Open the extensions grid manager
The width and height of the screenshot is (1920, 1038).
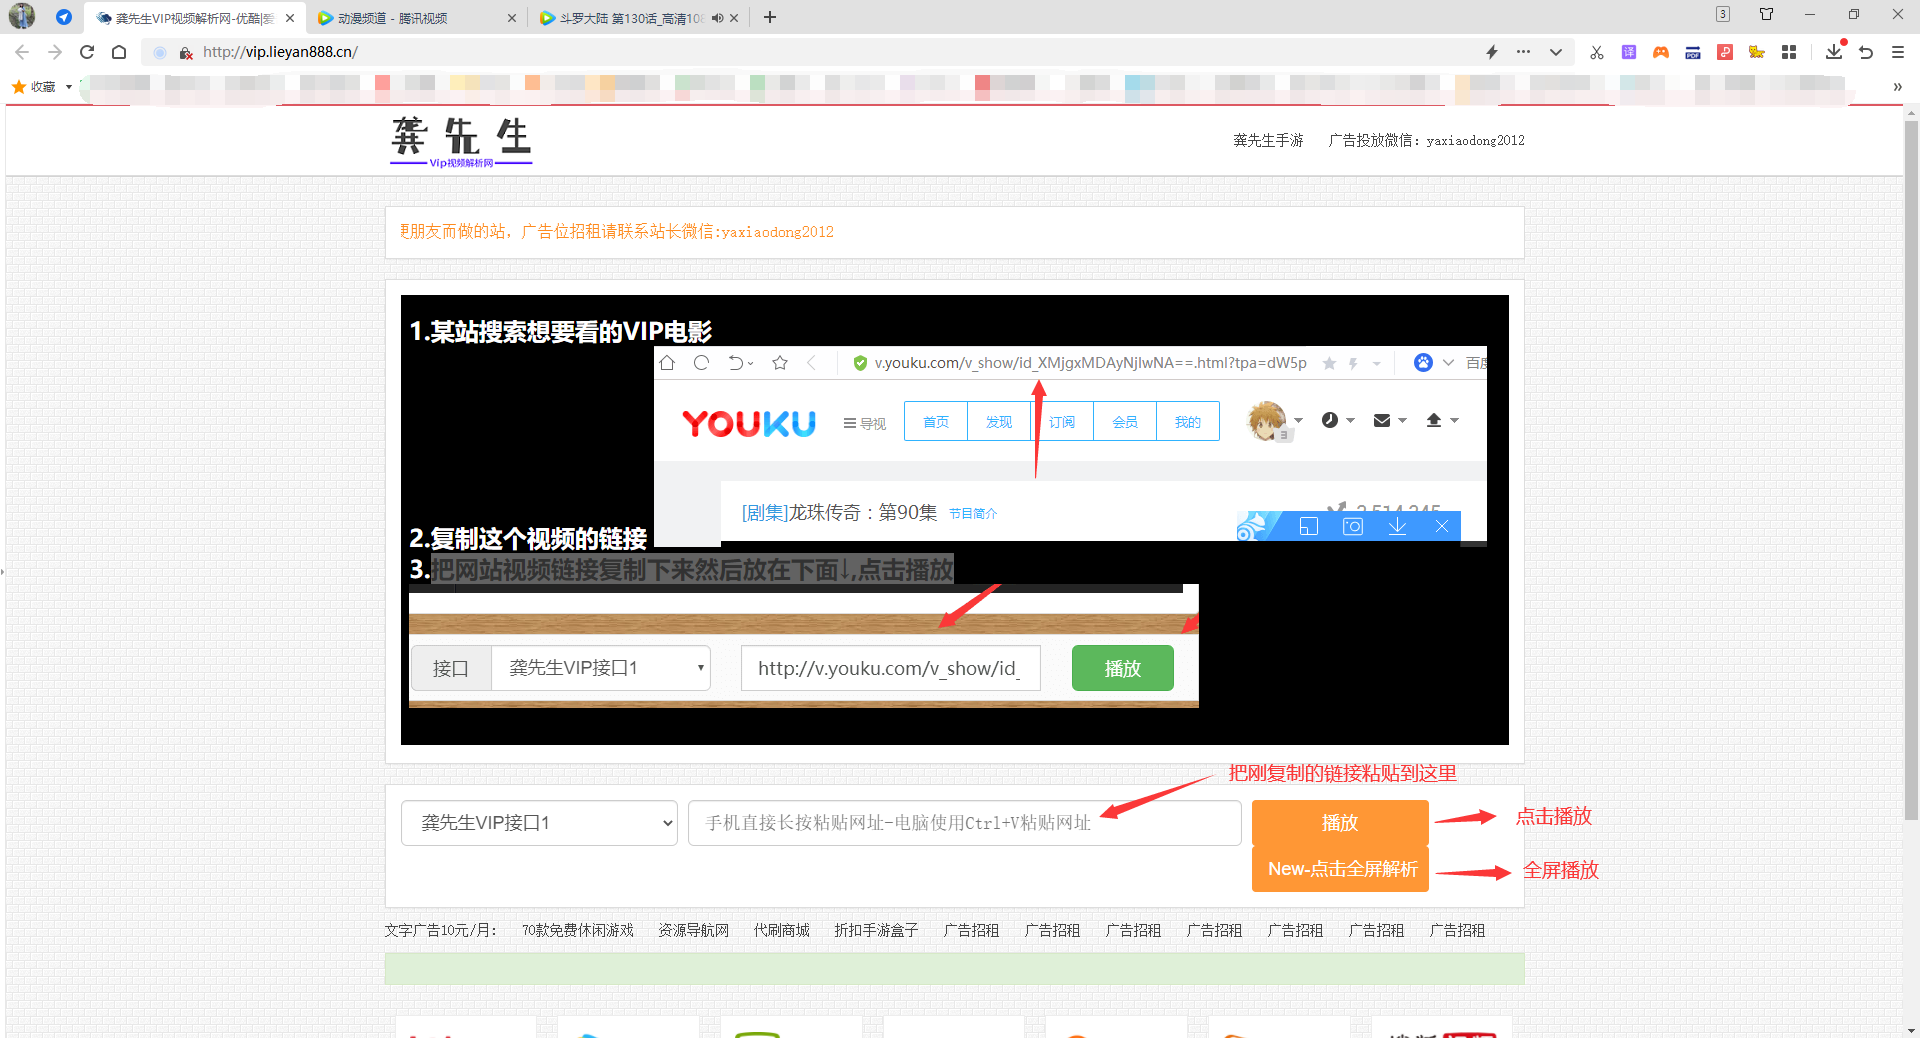[x=1789, y=52]
